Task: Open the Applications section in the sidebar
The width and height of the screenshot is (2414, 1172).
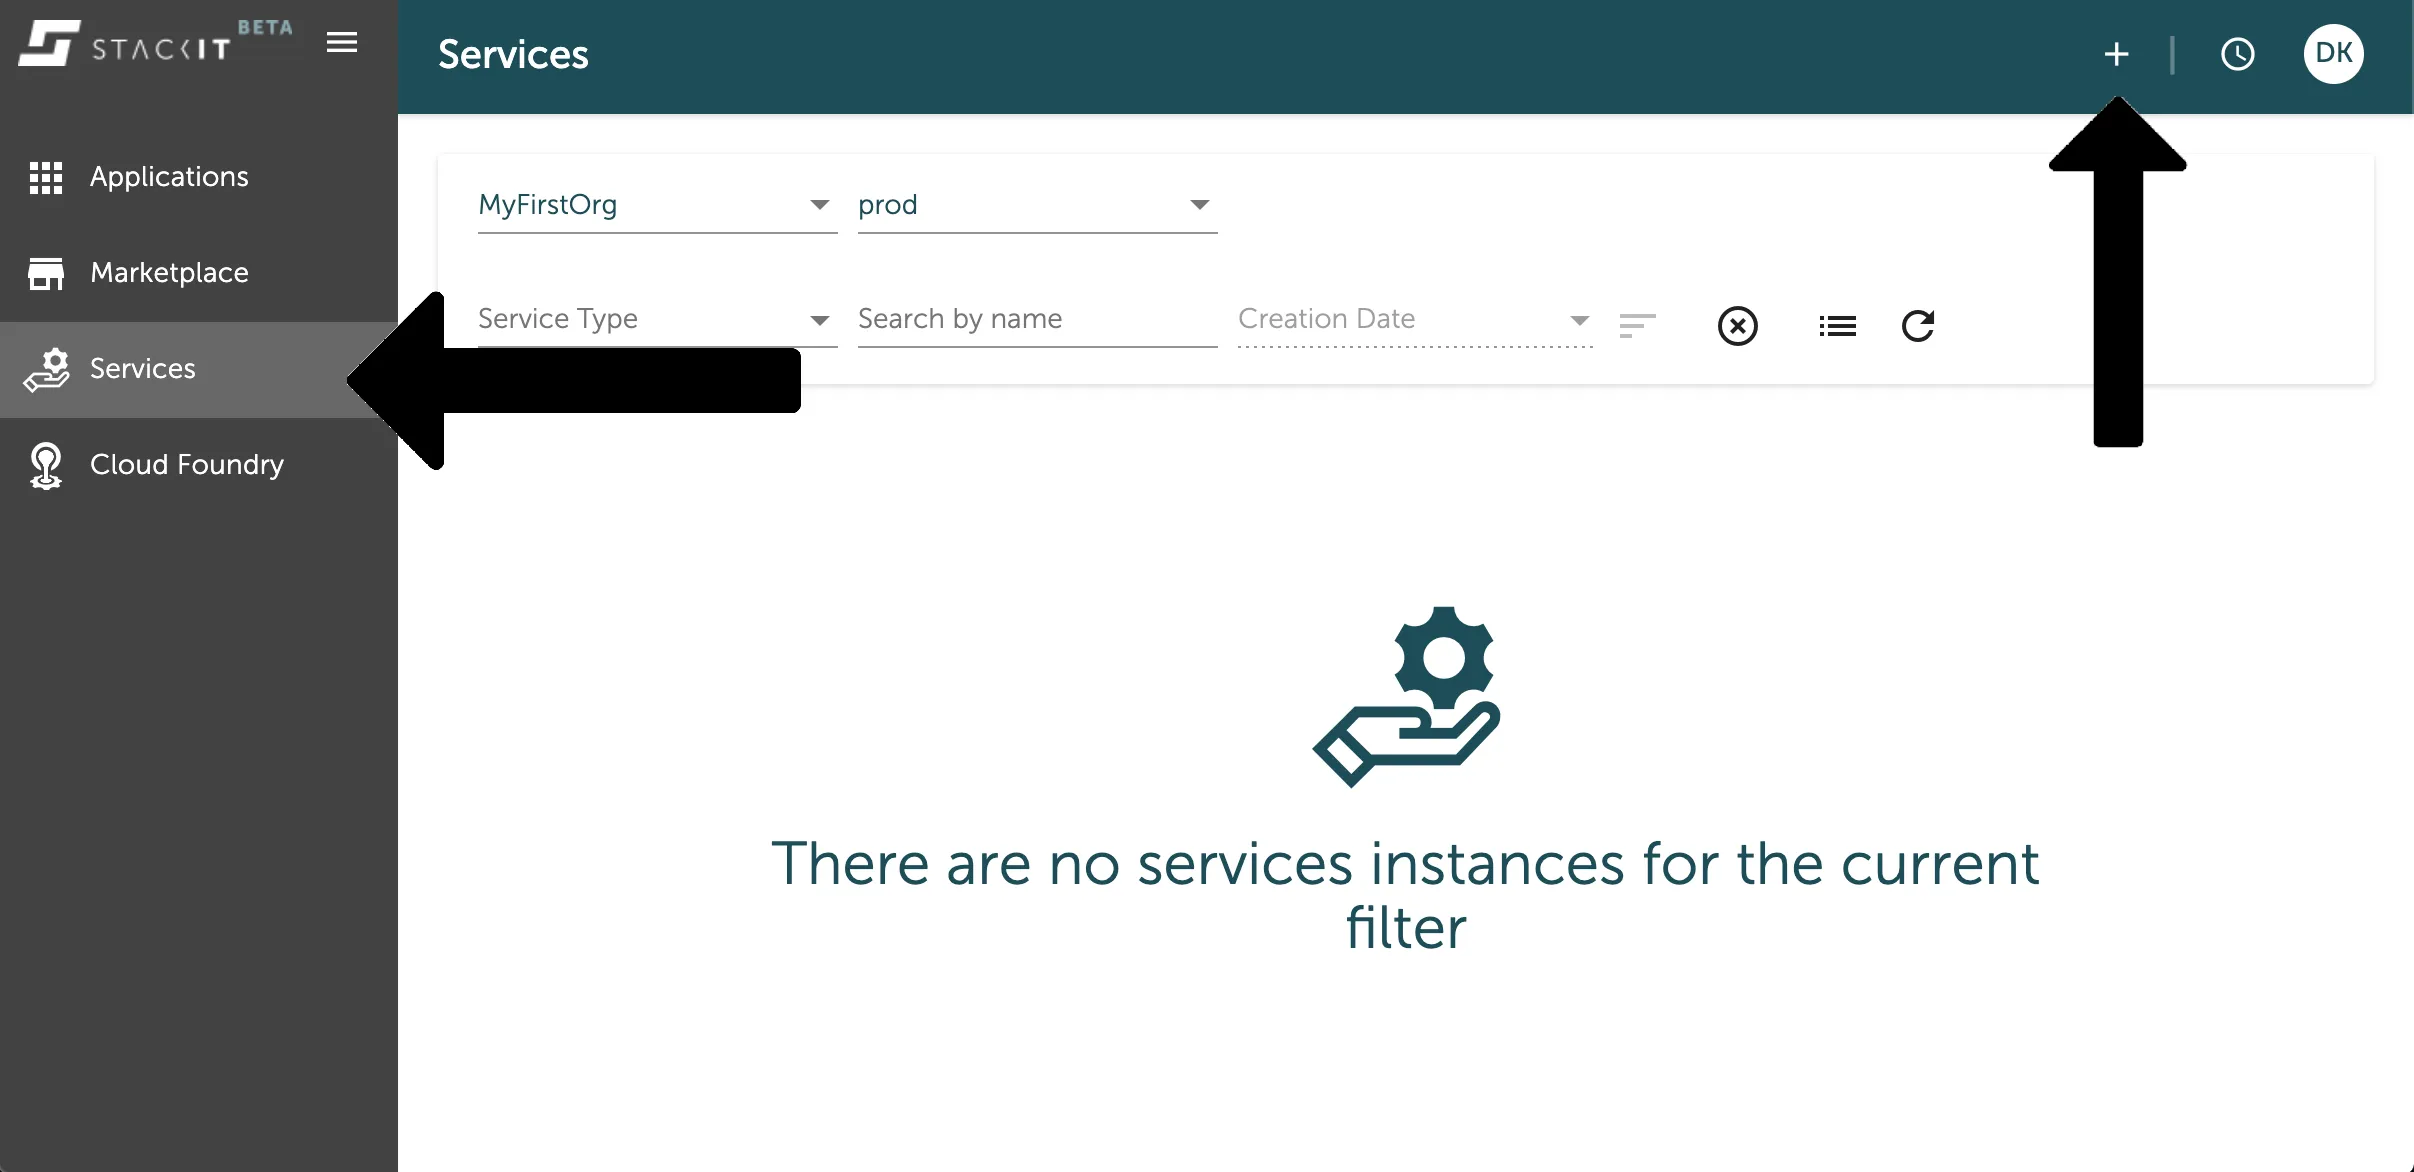Action: [x=167, y=176]
